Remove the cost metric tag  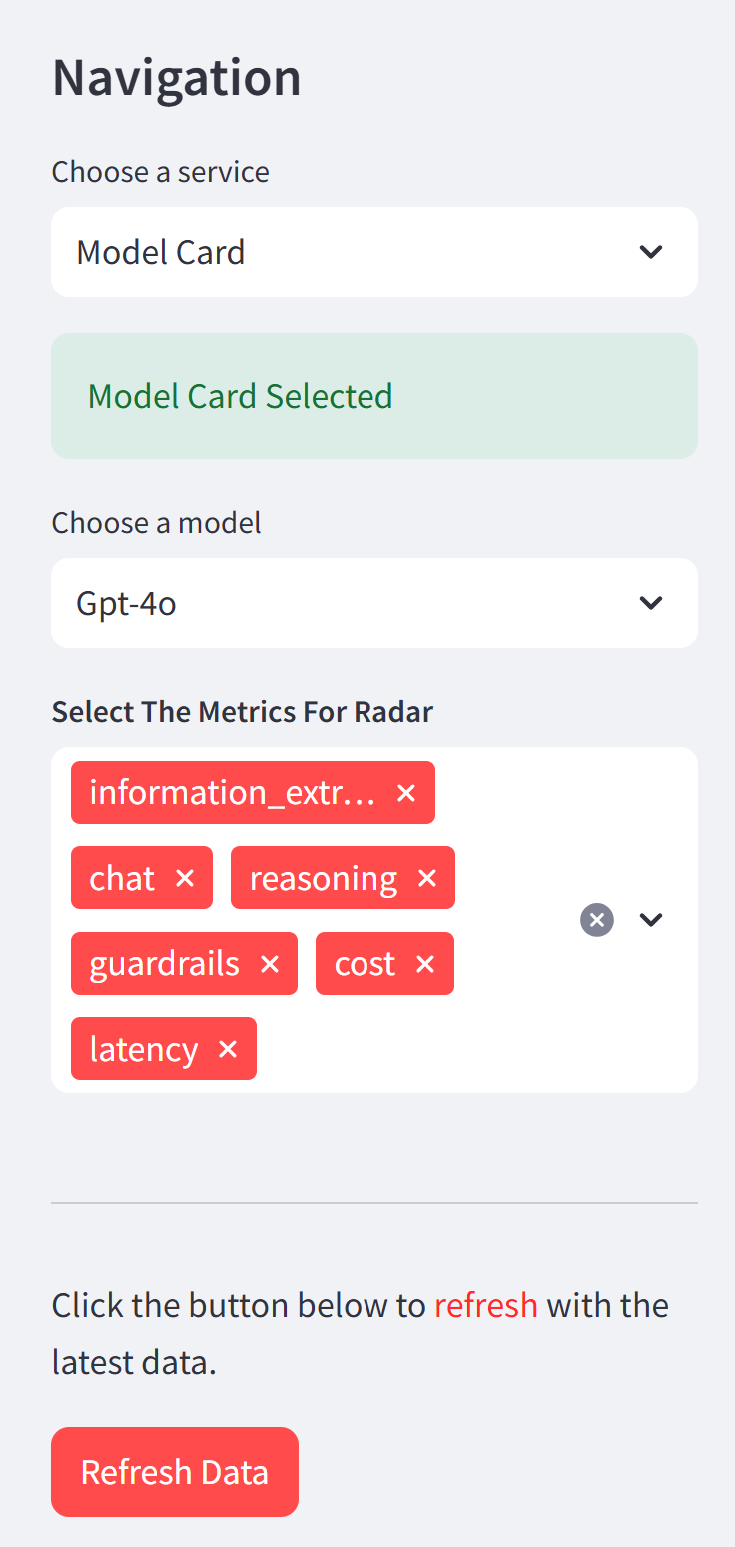[x=425, y=963]
